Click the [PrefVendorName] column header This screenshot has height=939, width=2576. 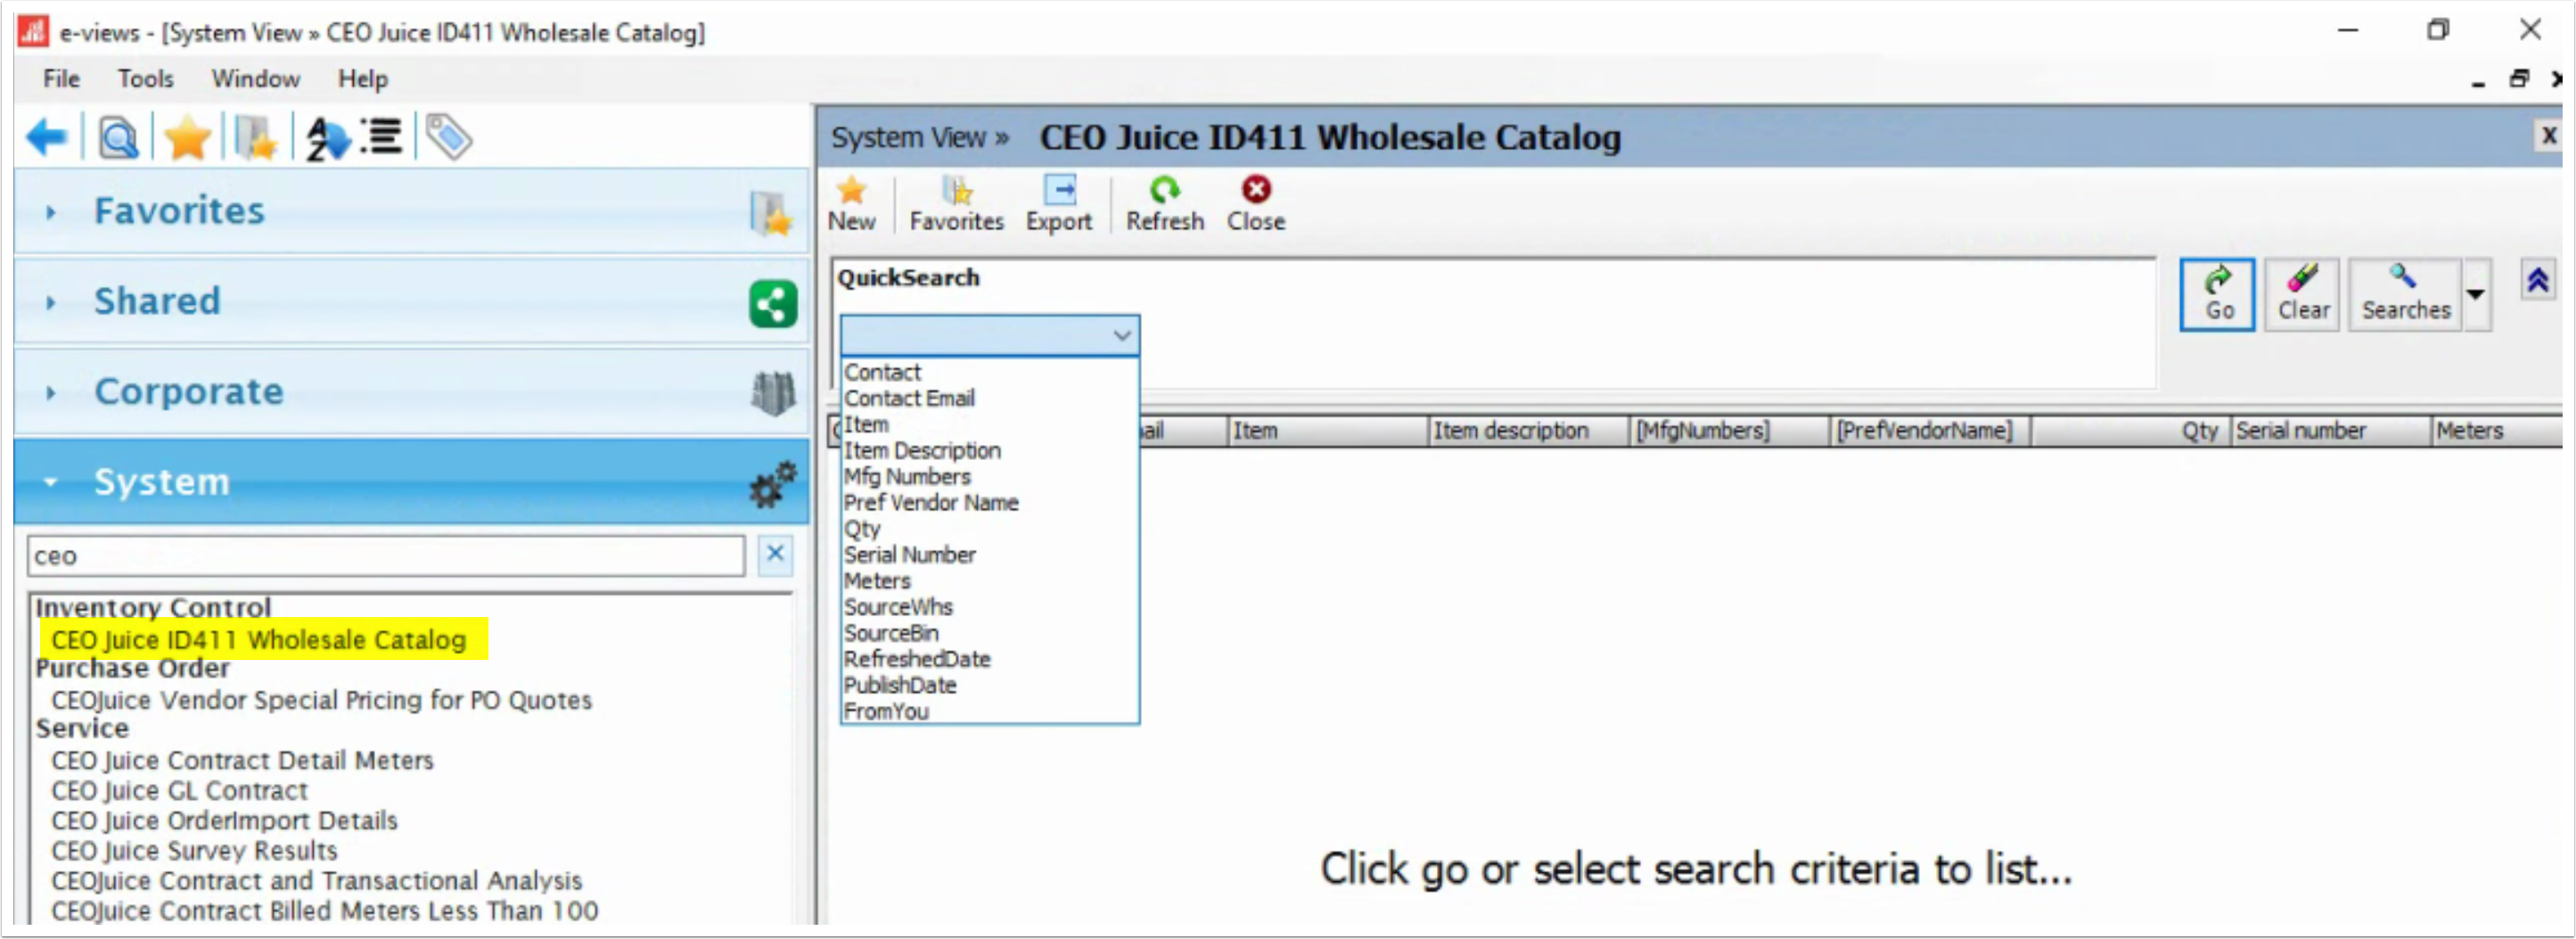pyautogui.click(x=1930, y=430)
